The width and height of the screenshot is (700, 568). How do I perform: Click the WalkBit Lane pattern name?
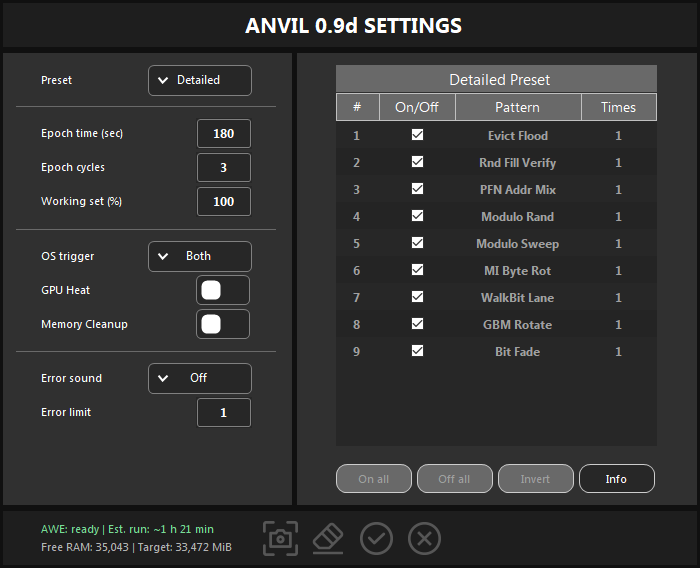click(518, 298)
